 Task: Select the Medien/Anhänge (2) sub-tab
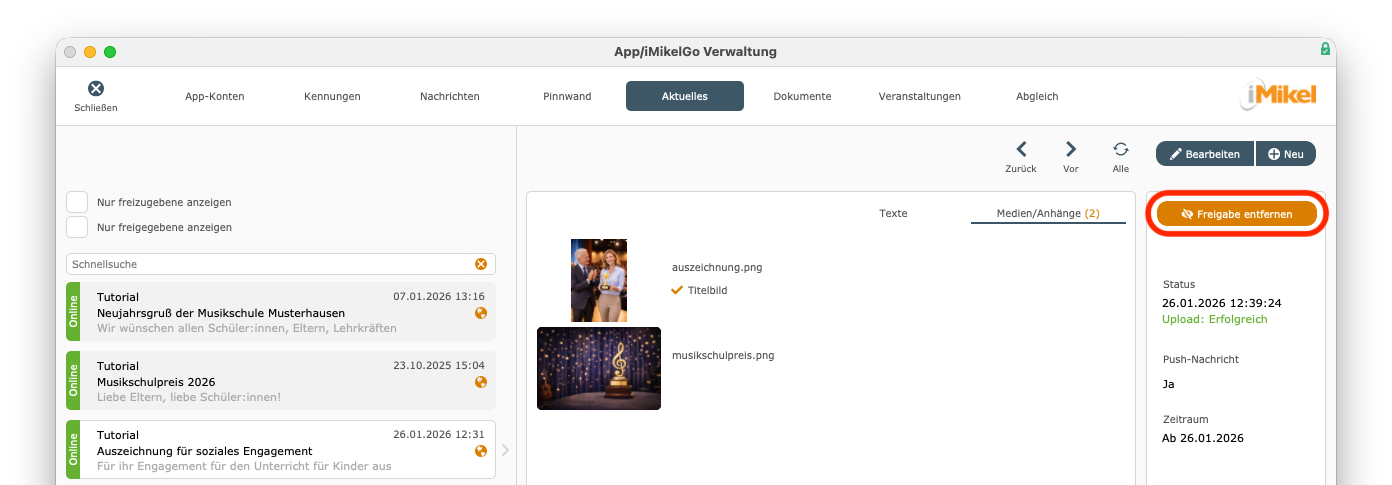pyautogui.click(x=1048, y=213)
